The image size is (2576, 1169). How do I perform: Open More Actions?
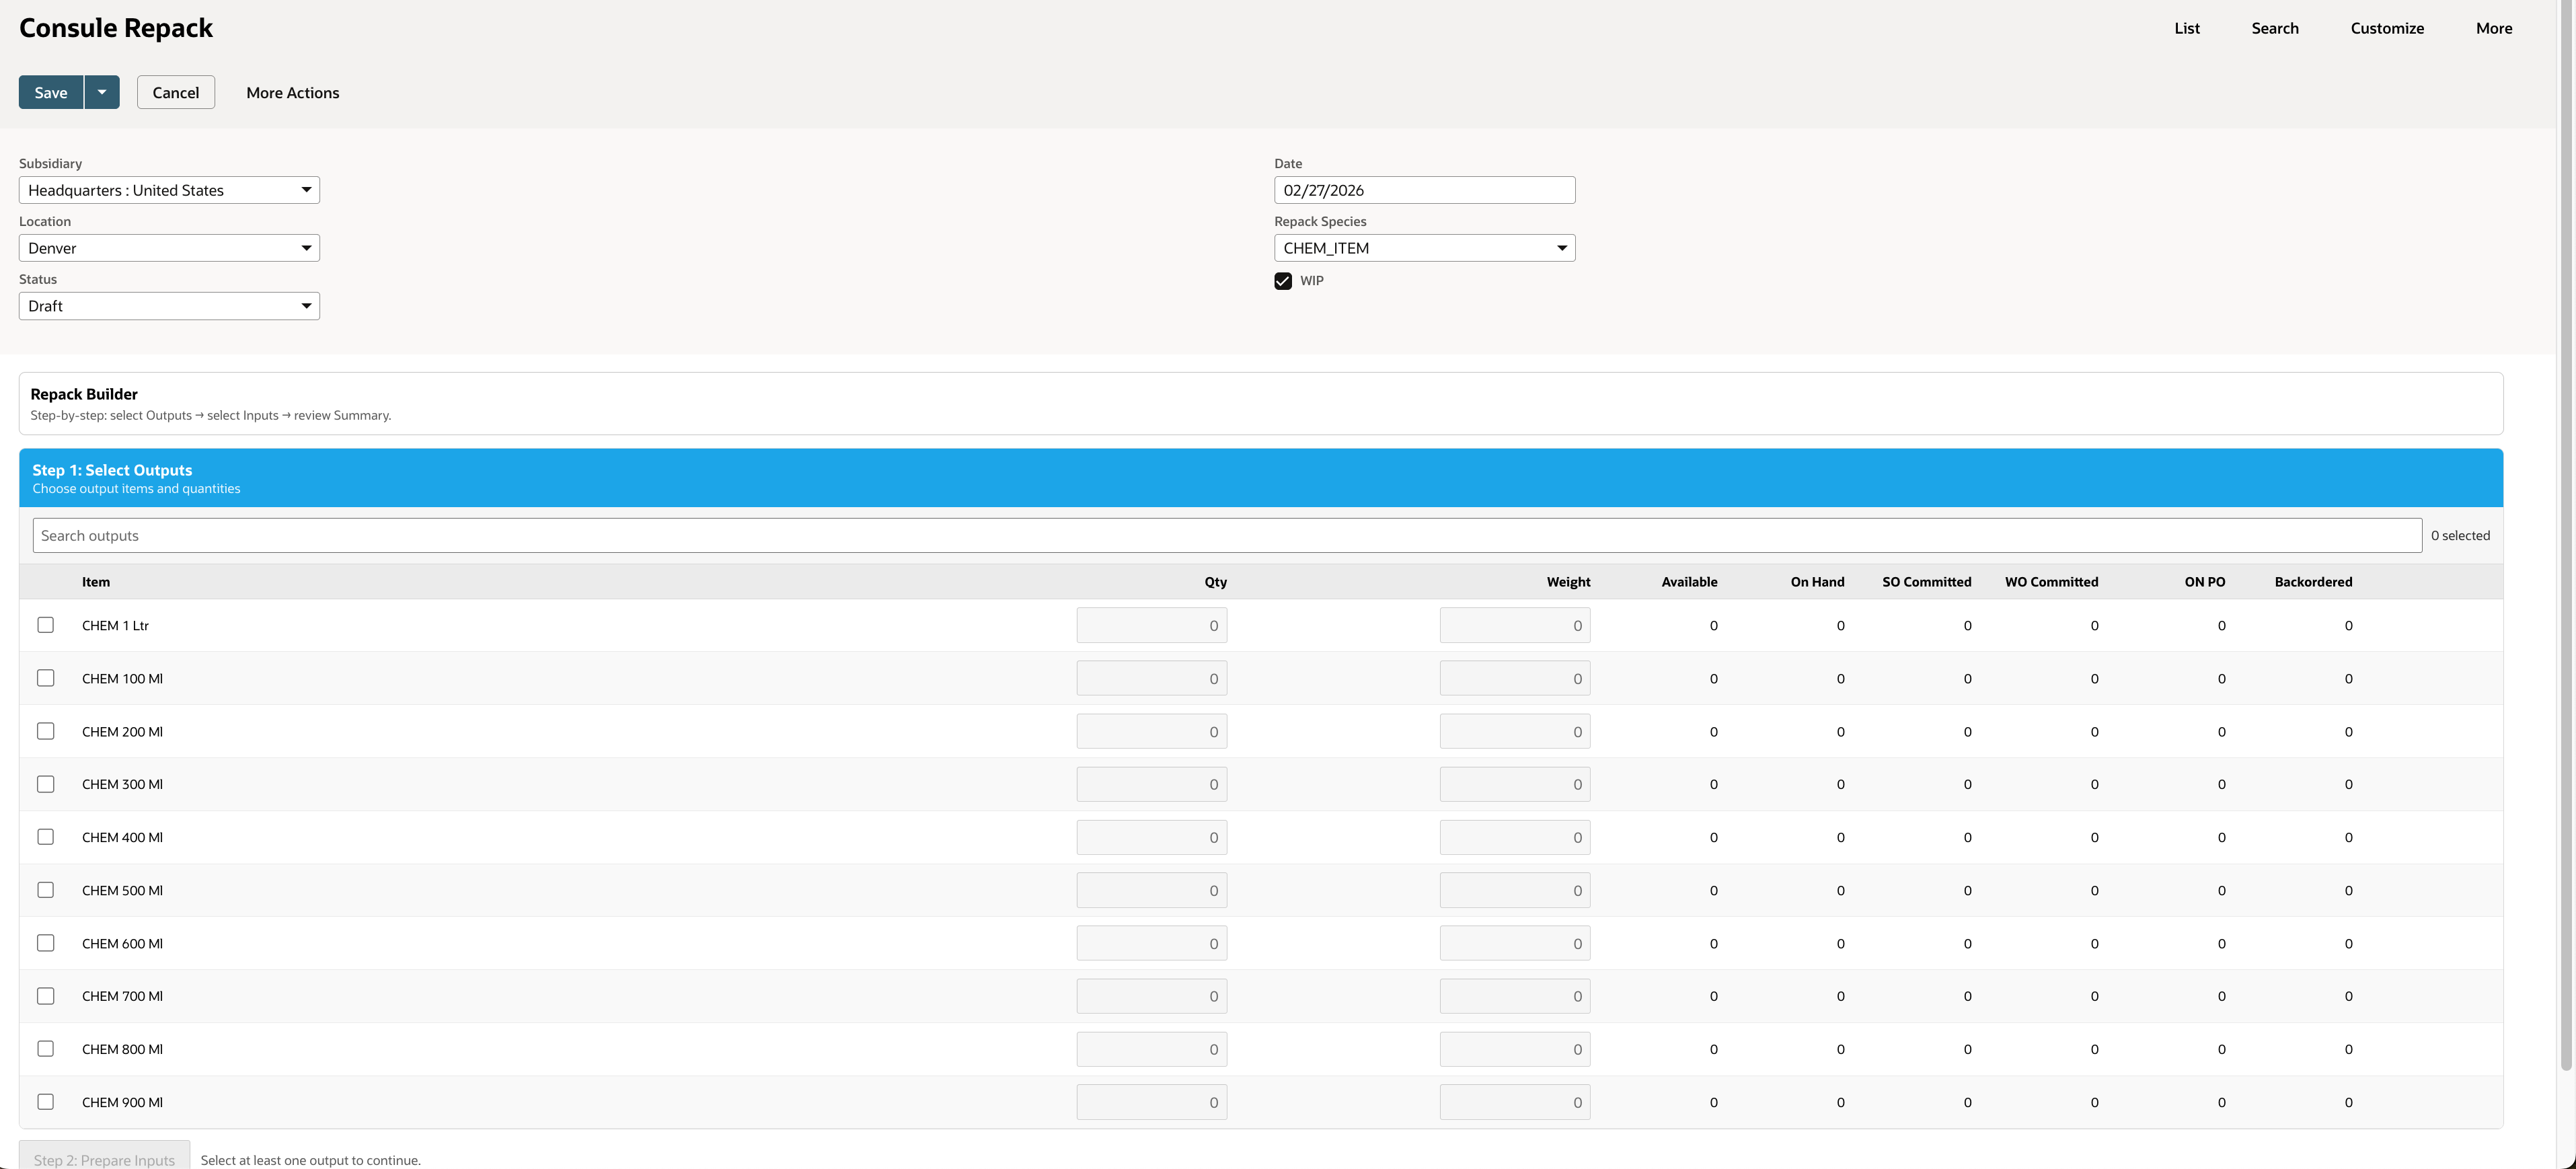[292, 92]
